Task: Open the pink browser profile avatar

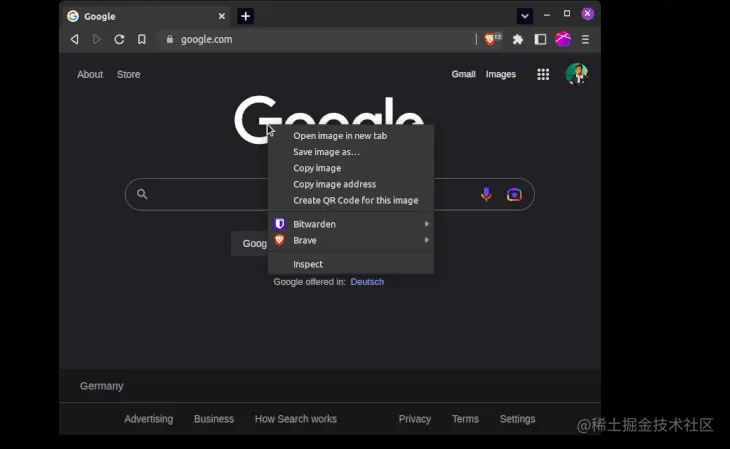Action: [x=563, y=40]
